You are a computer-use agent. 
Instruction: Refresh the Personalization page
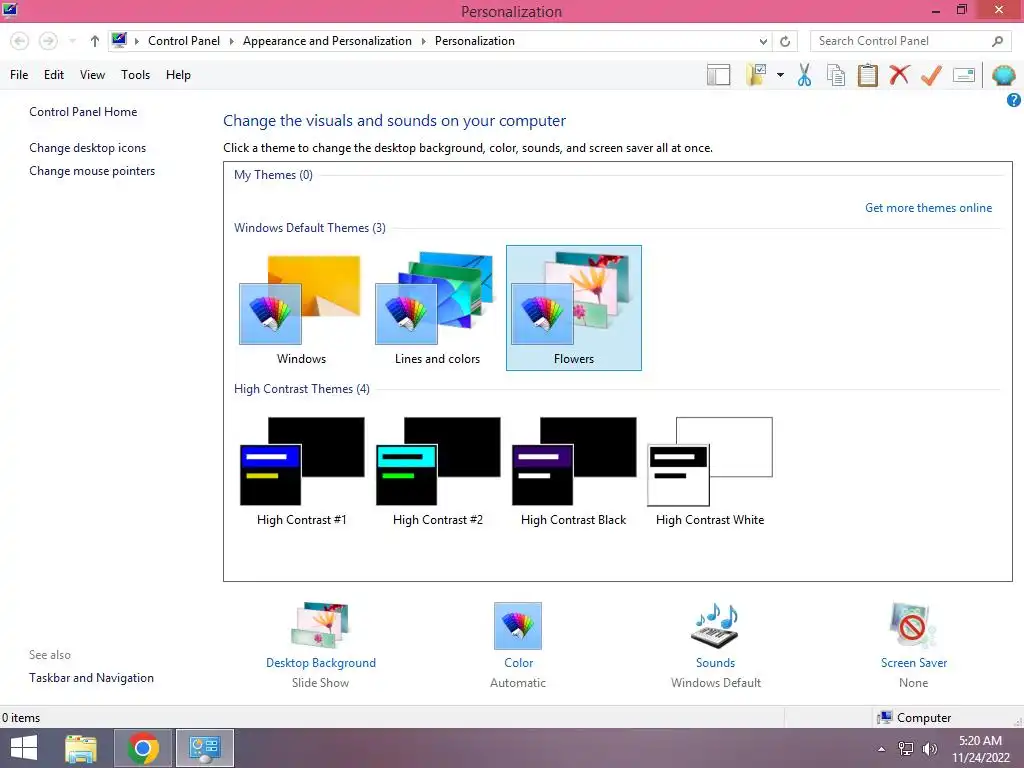pyautogui.click(x=785, y=41)
